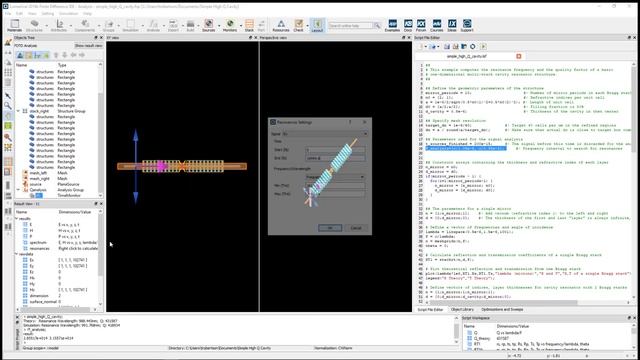The width and height of the screenshot is (640, 360).
Task: Cancel the Resonance Settings dialog
Action: pyautogui.click(x=356, y=228)
